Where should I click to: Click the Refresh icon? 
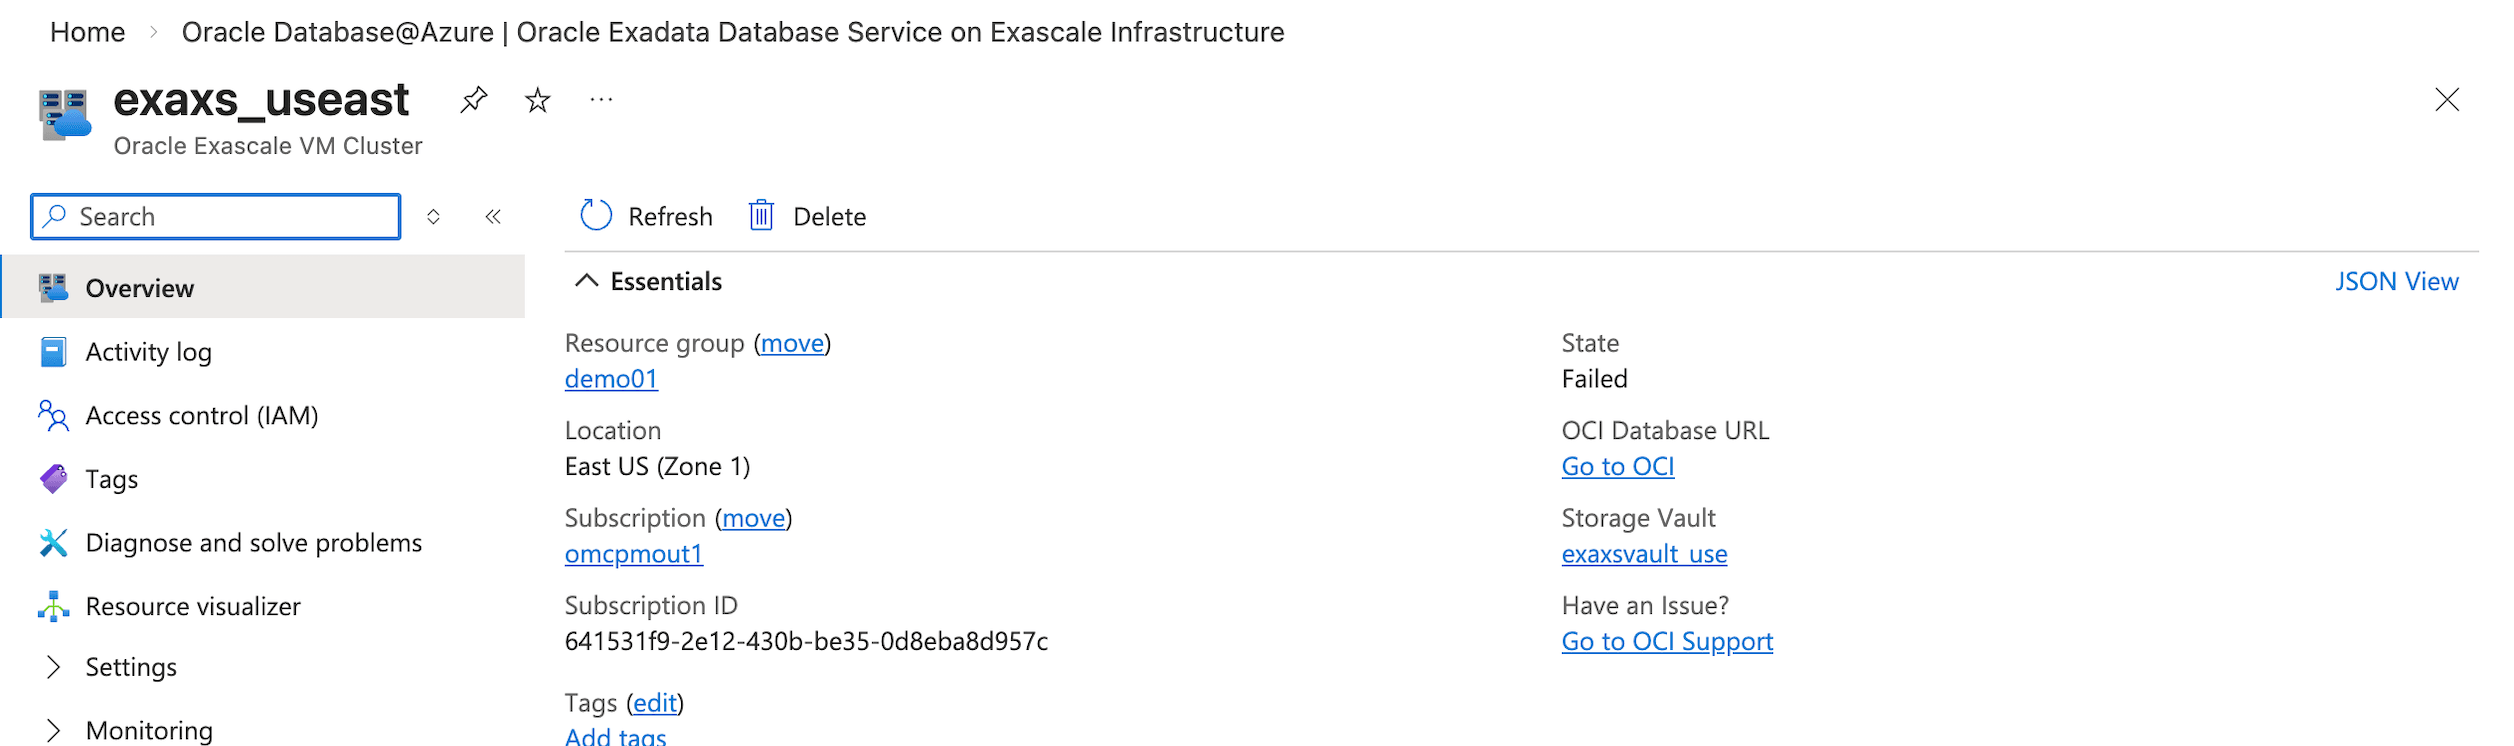click(x=596, y=216)
